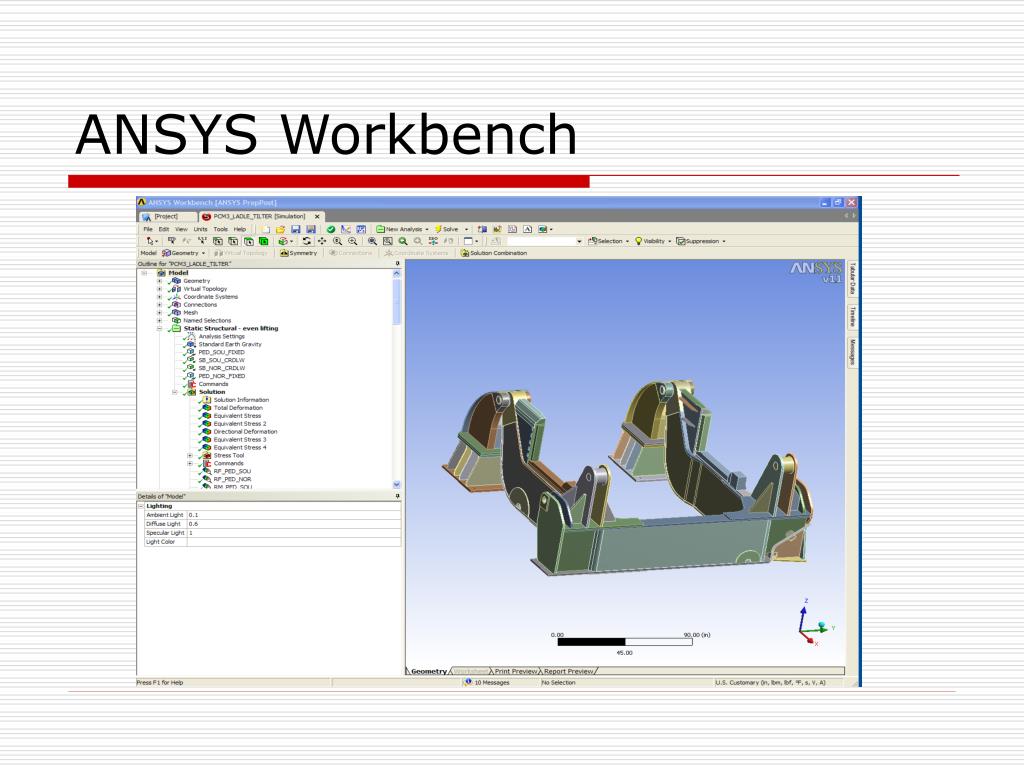Open the Tools menu
The height and width of the screenshot is (768, 1024).
[x=221, y=229]
